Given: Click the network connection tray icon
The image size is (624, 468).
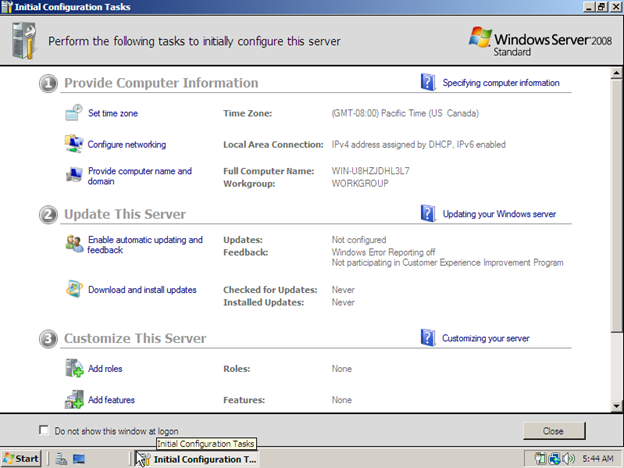Looking at the screenshot, I should pos(554,459).
